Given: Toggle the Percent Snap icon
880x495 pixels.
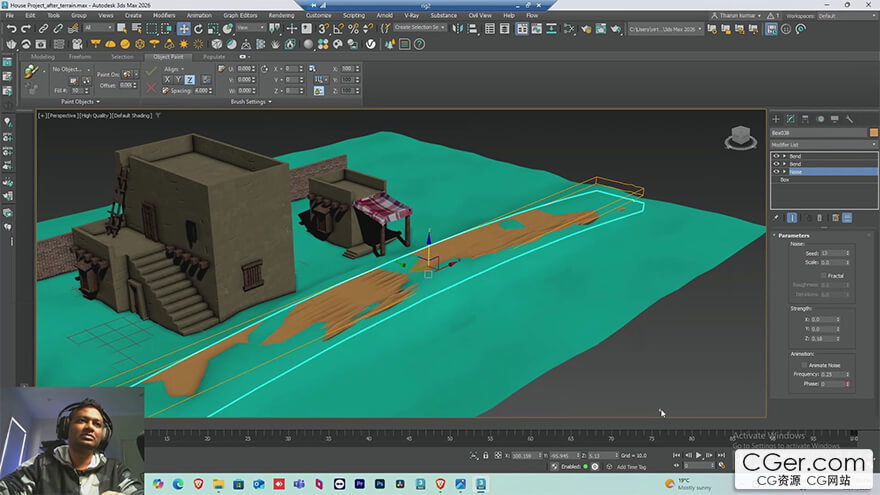Looking at the screenshot, I should (x=353, y=29).
